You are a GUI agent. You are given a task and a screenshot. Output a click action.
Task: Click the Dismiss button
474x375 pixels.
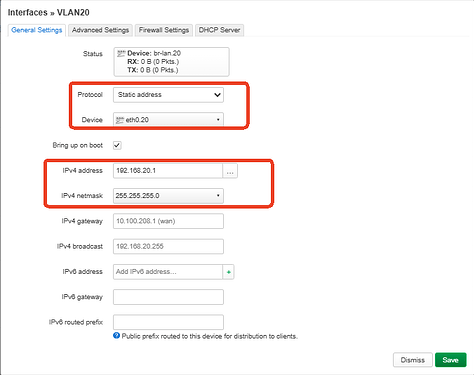coord(413,360)
